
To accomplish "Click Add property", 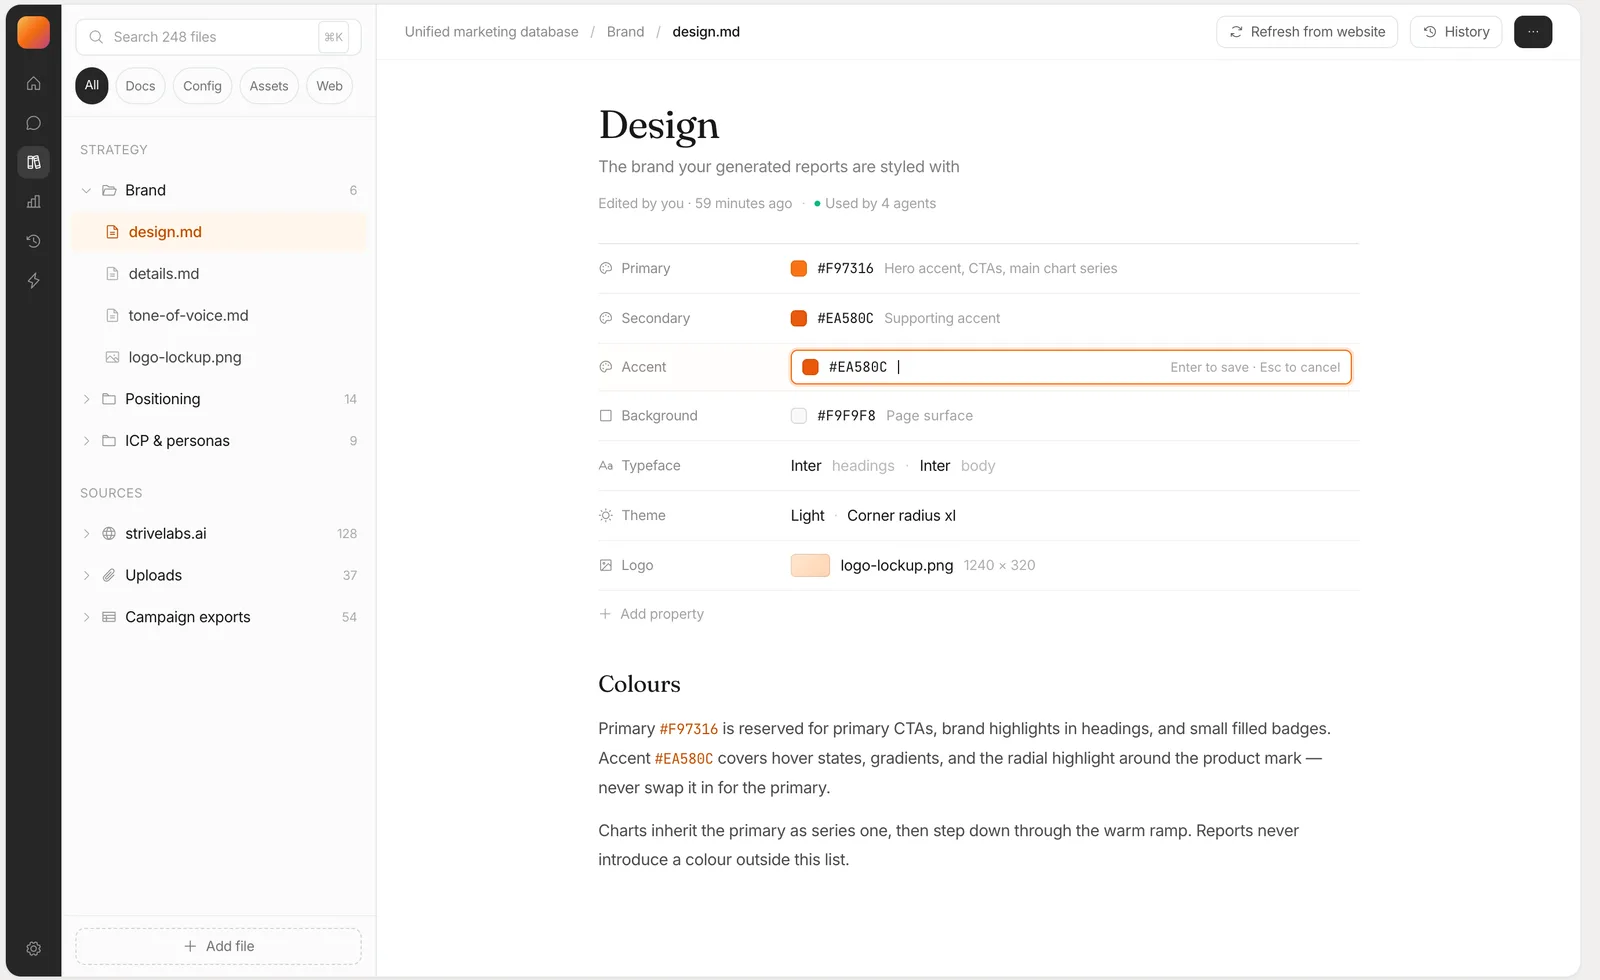I will pos(651,614).
